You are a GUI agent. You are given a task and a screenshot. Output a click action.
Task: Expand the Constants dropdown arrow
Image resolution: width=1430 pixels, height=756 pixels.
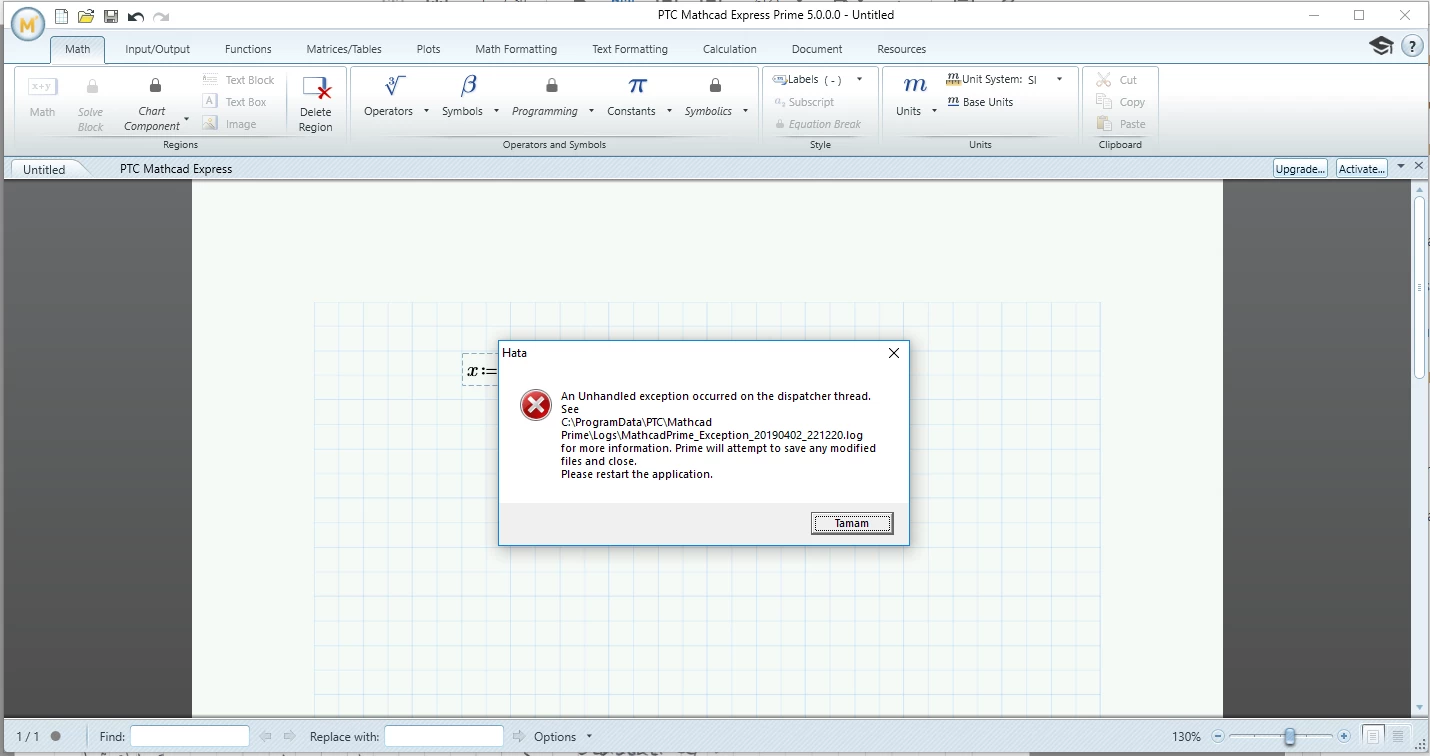pos(669,111)
